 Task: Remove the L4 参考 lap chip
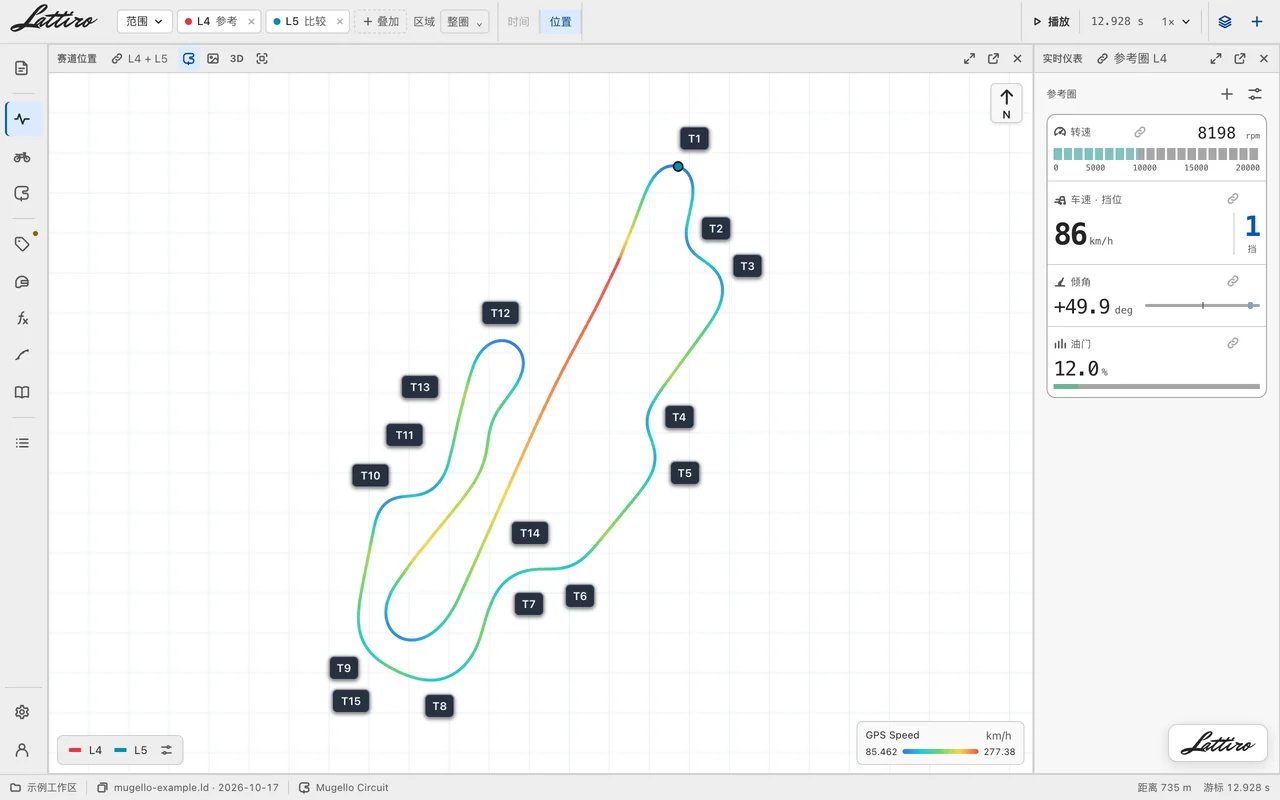tap(250, 21)
